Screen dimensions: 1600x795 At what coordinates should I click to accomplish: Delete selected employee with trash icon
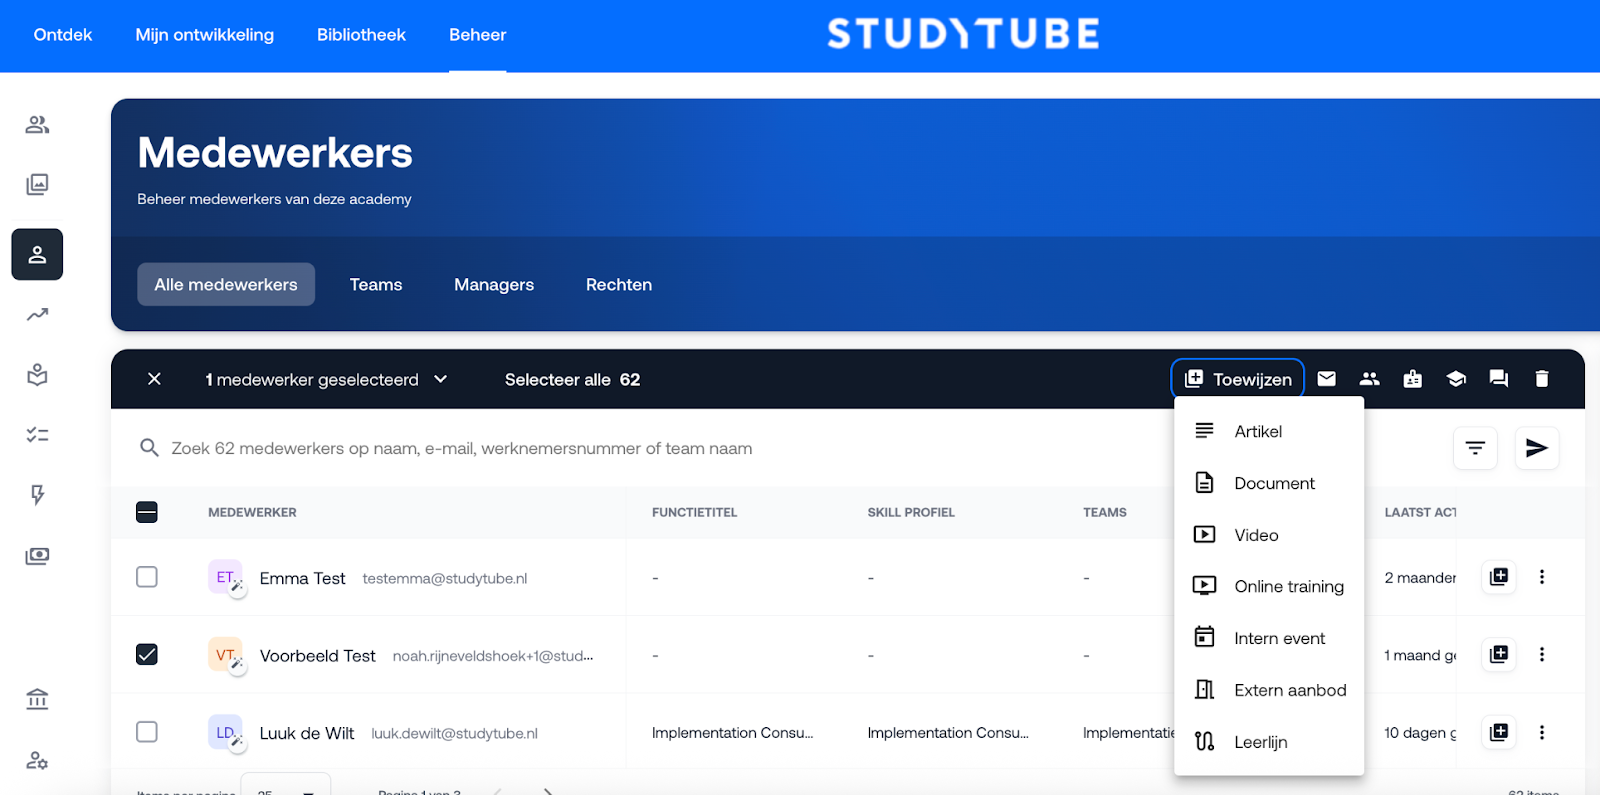(1542, 379)
